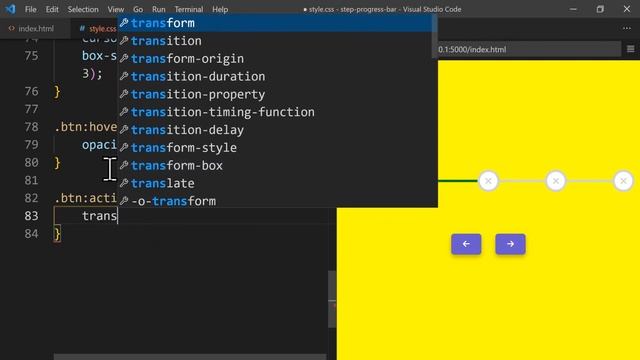Click the wrench icon beside transform
This screenshot has width=640, height=360.
[x=124, y=23]
